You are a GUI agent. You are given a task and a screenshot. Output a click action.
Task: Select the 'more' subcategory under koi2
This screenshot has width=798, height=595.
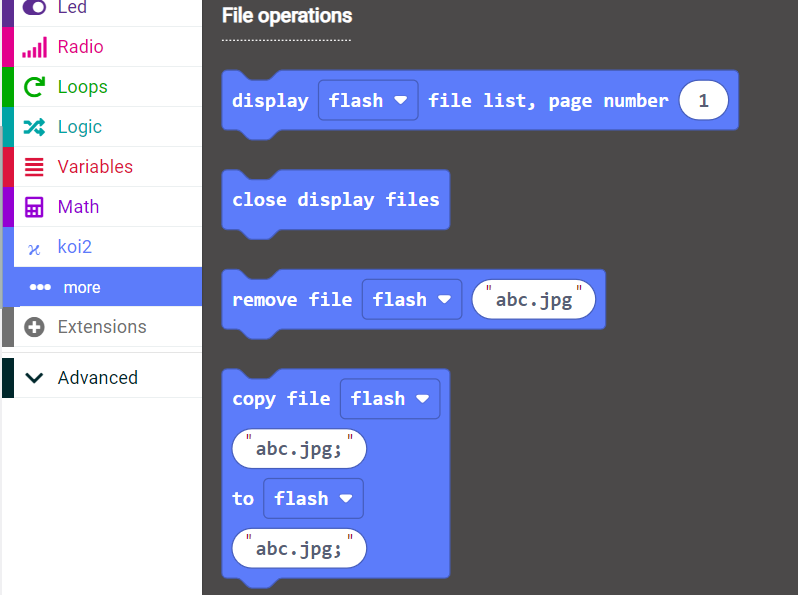[82, 287]
